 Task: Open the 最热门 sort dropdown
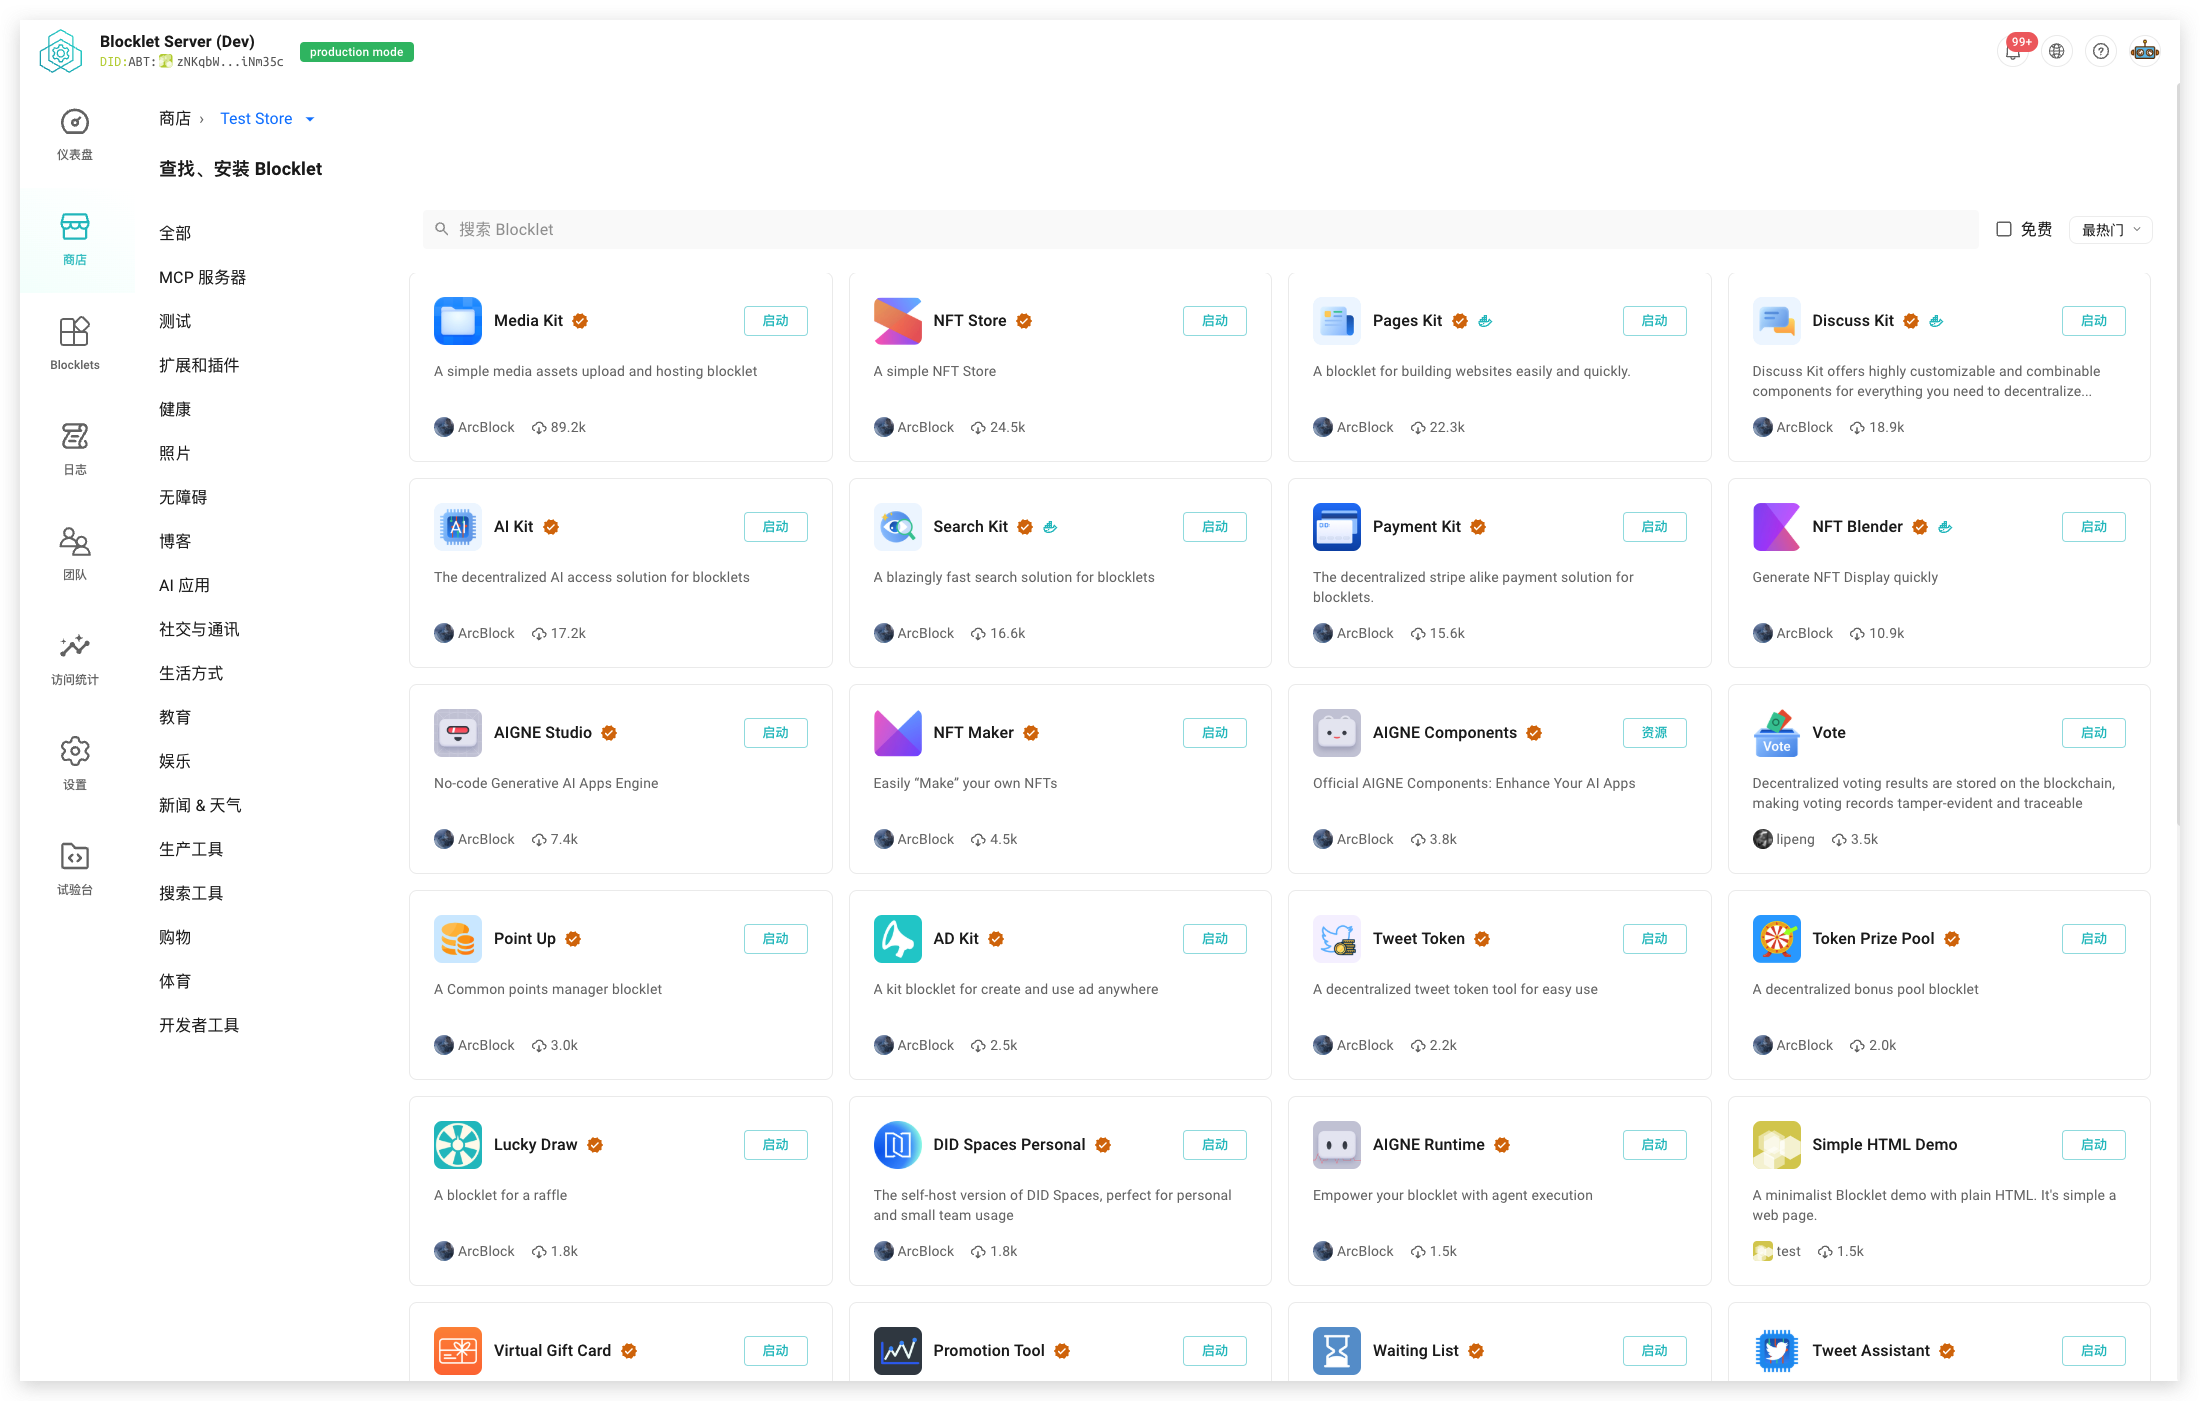click(x=2110, y=230)
